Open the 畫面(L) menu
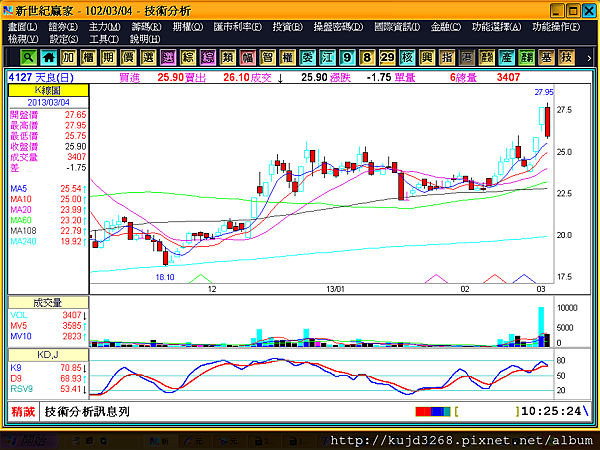This screenshot has width=600, height=450. tap(23, 27)
